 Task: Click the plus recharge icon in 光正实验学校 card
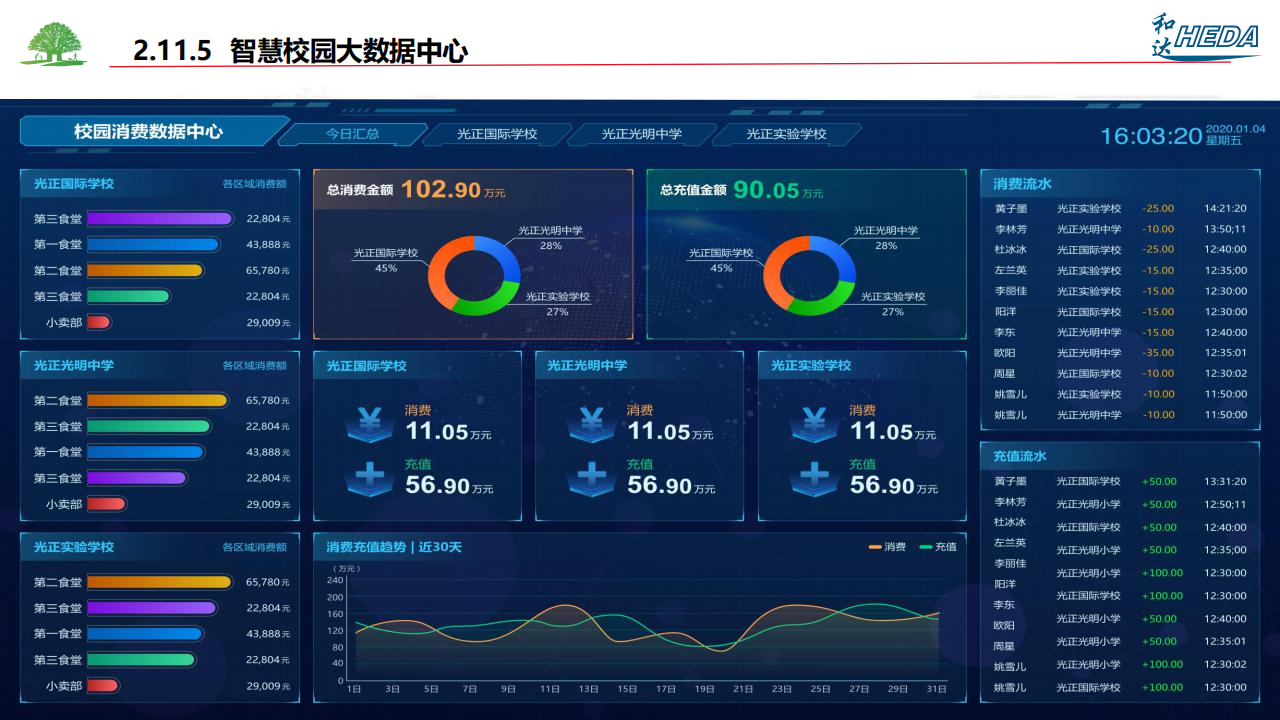[x=815, y=478]
